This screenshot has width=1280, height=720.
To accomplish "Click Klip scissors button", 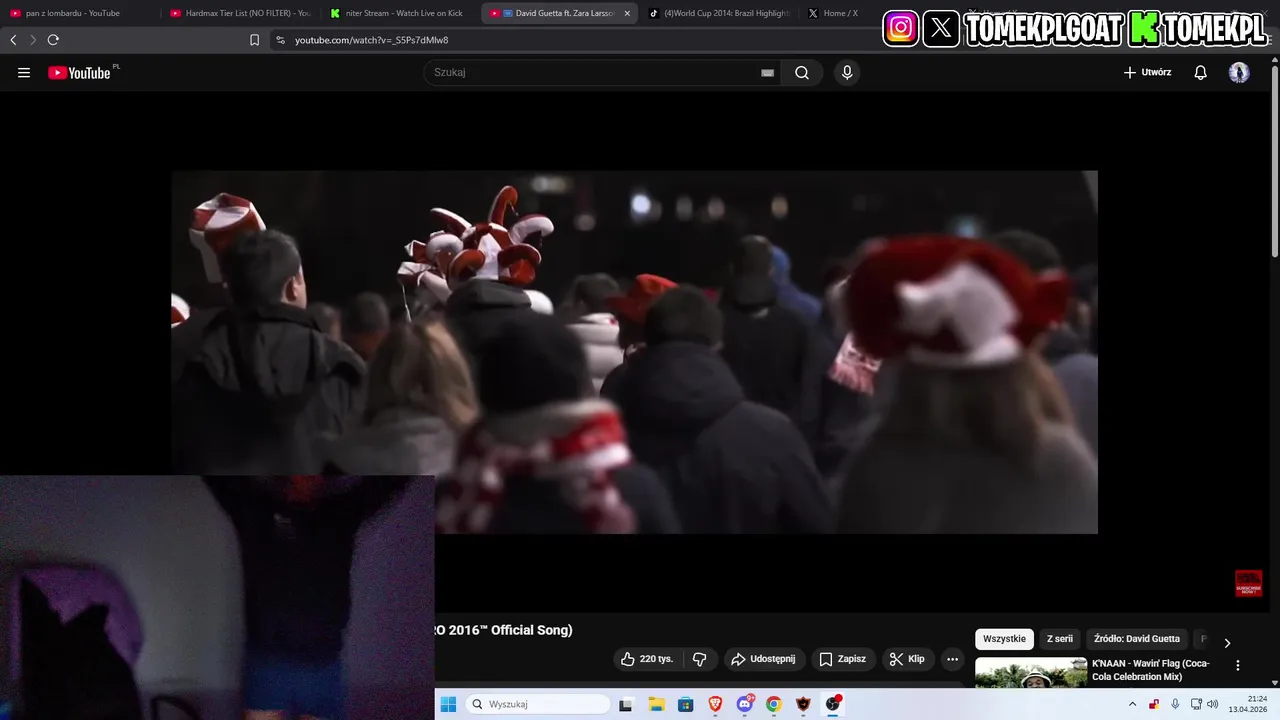I will 908,659.
